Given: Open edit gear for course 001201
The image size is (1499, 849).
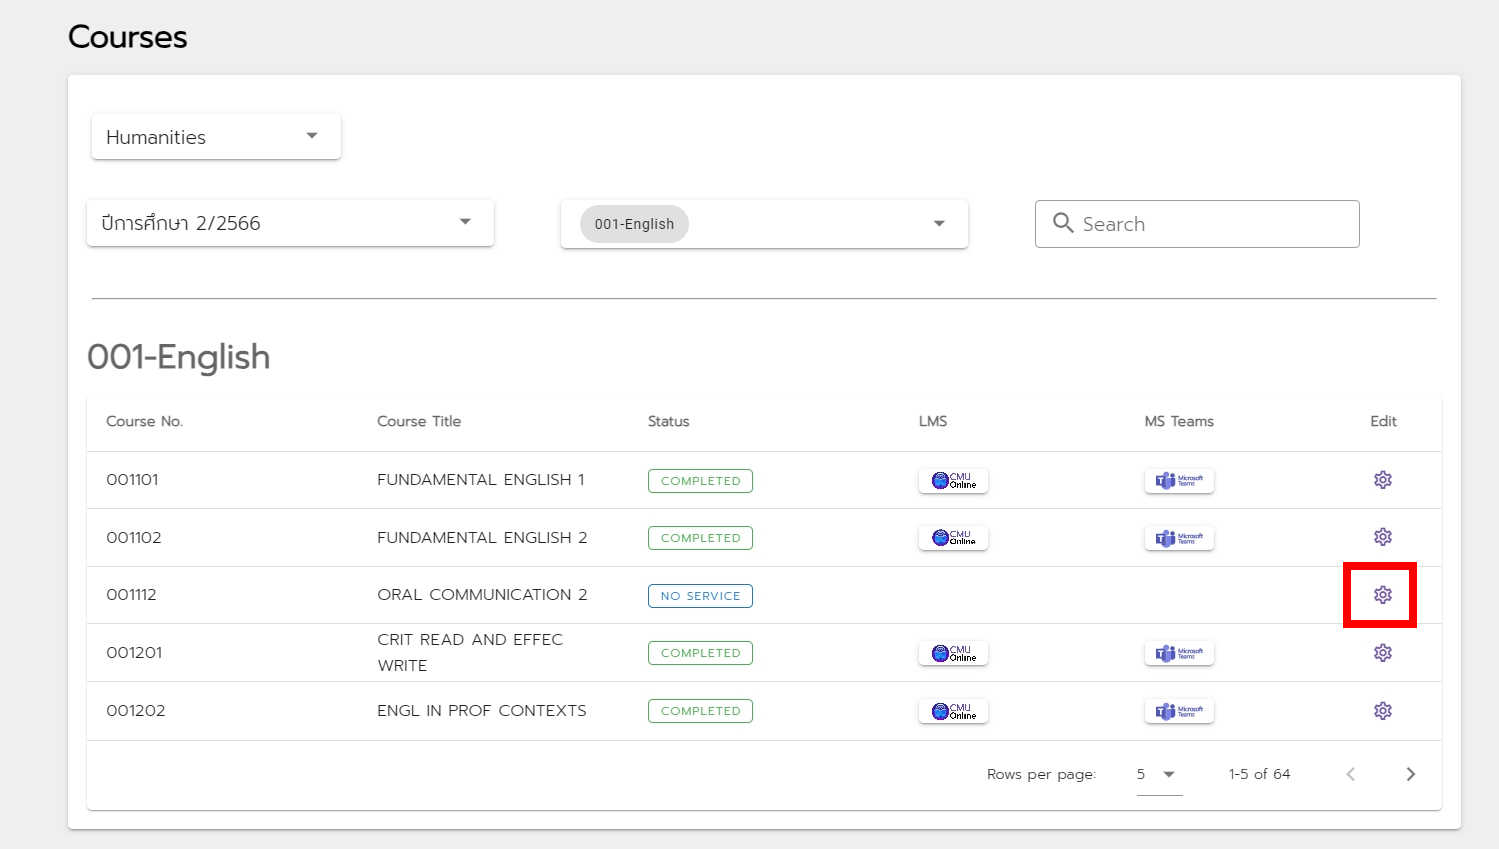Looking at the screenshot, I should pos(1382,653).
